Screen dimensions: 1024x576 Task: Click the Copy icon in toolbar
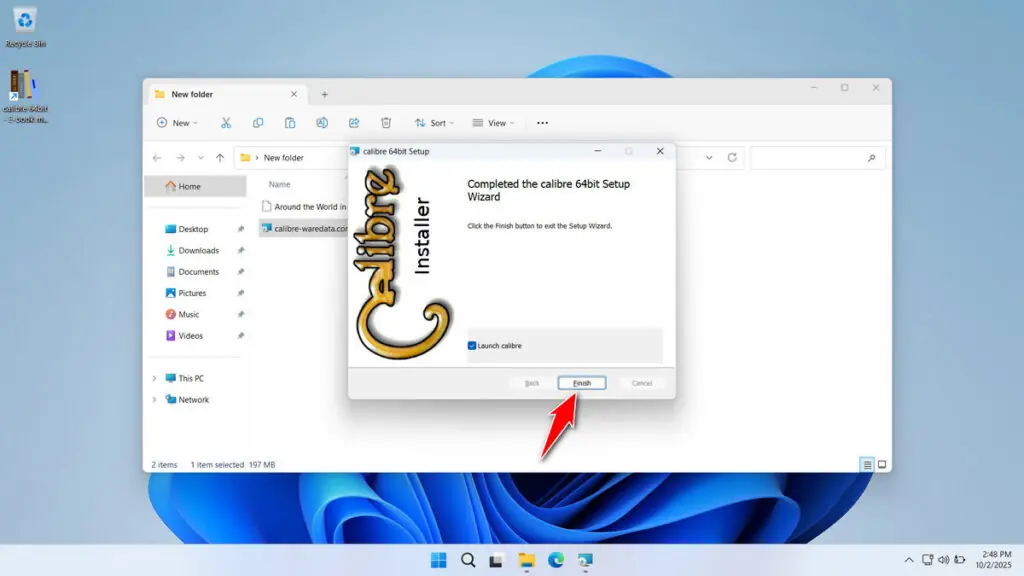point(258,123)
